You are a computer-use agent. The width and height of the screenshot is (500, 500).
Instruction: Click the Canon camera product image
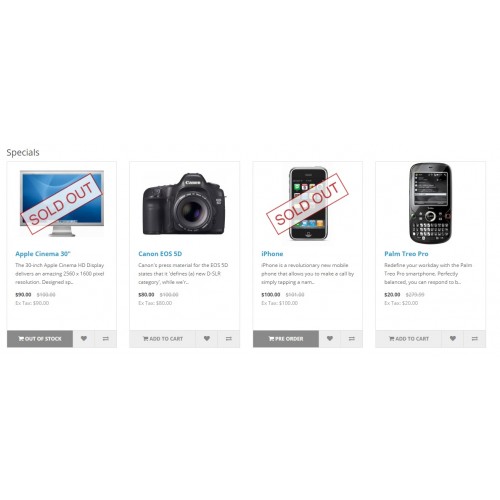(184, 203)
